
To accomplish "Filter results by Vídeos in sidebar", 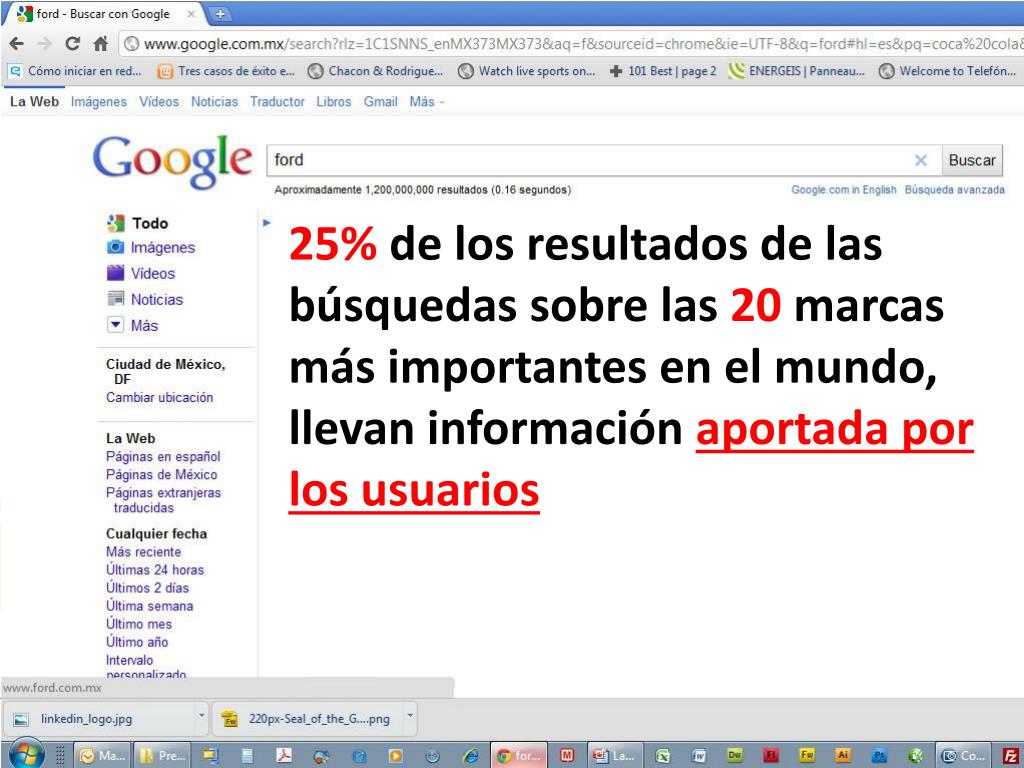I will pos(141,274).
